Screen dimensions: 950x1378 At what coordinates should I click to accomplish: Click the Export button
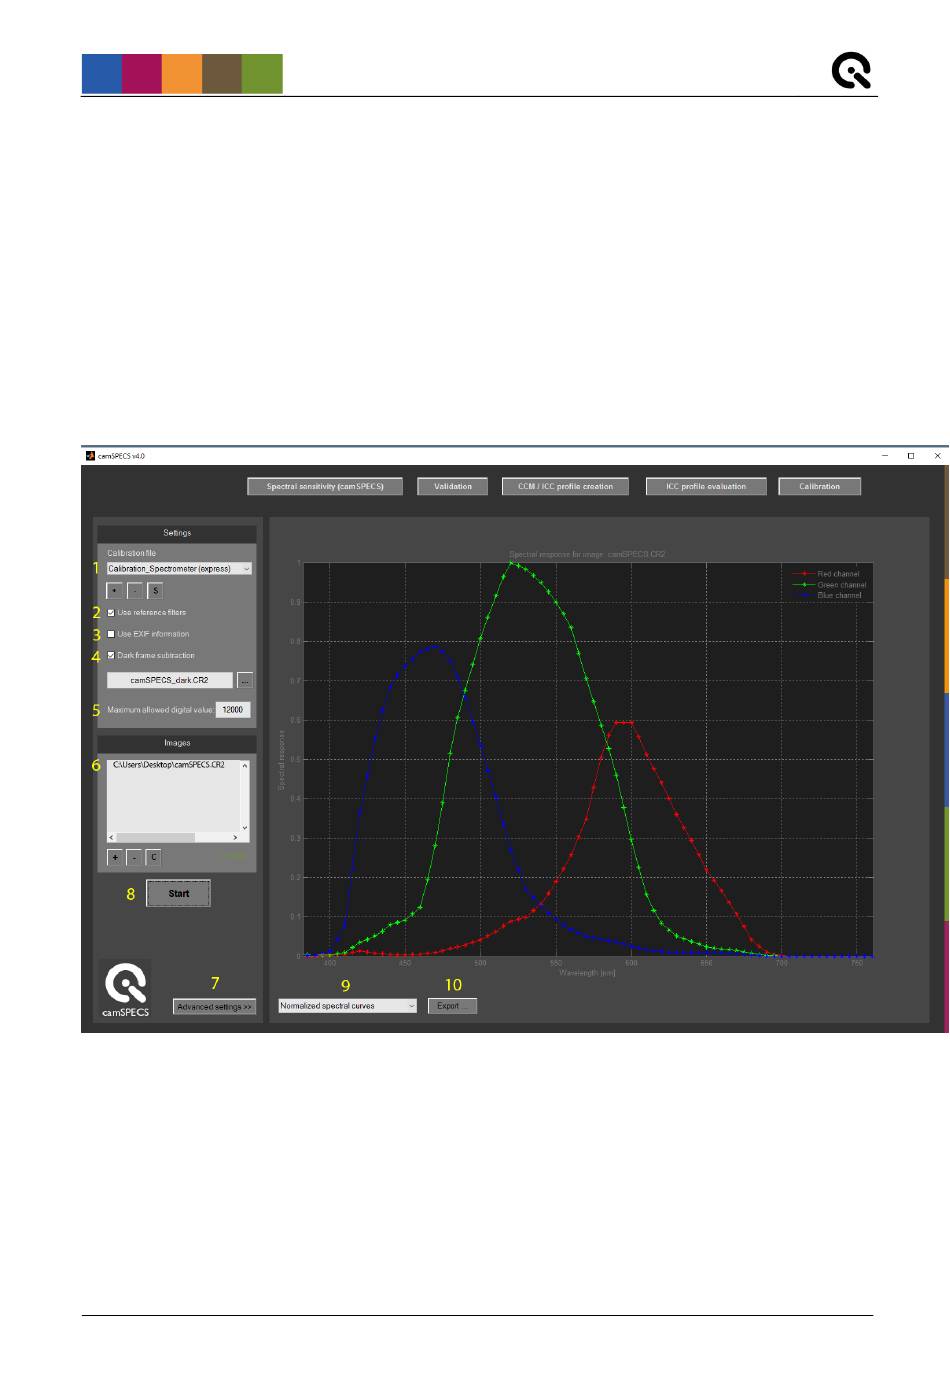(x=453, y=1006)
